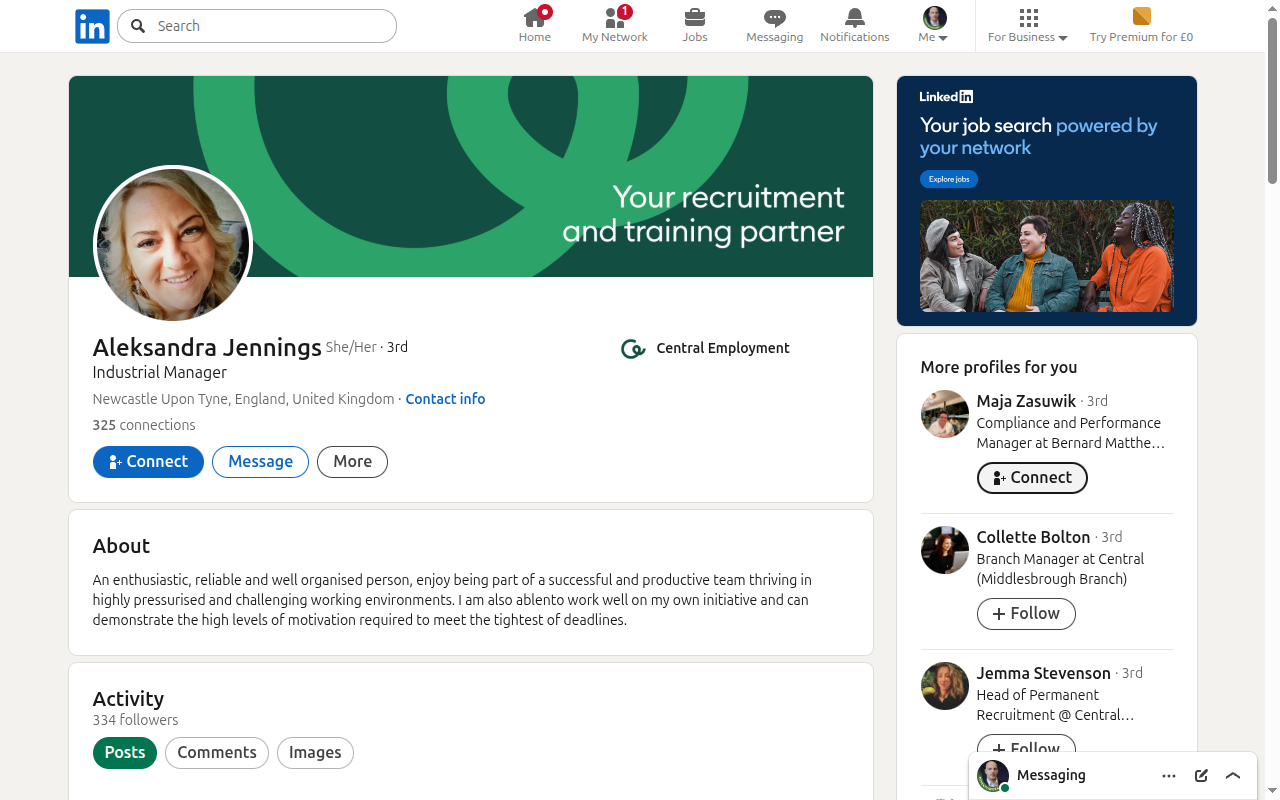Click Jemma Stevenson's avatar

[x=945, y=686]
